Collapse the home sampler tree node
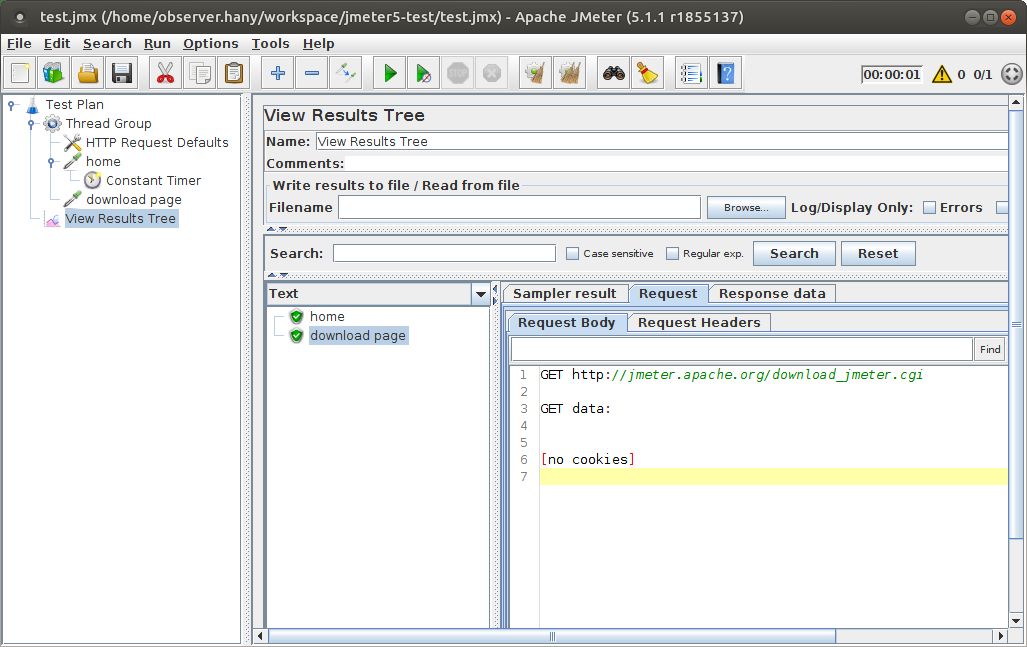 click(50, 162)
